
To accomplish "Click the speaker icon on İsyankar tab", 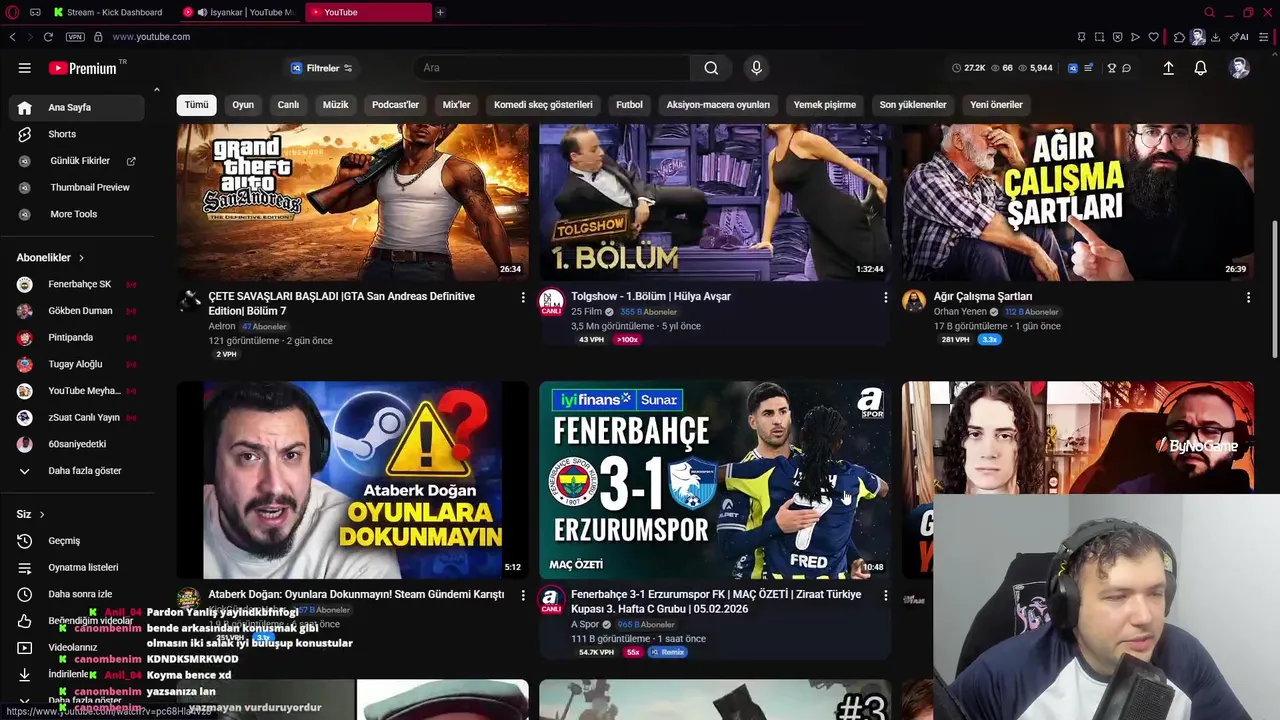I will click(202, 12).
